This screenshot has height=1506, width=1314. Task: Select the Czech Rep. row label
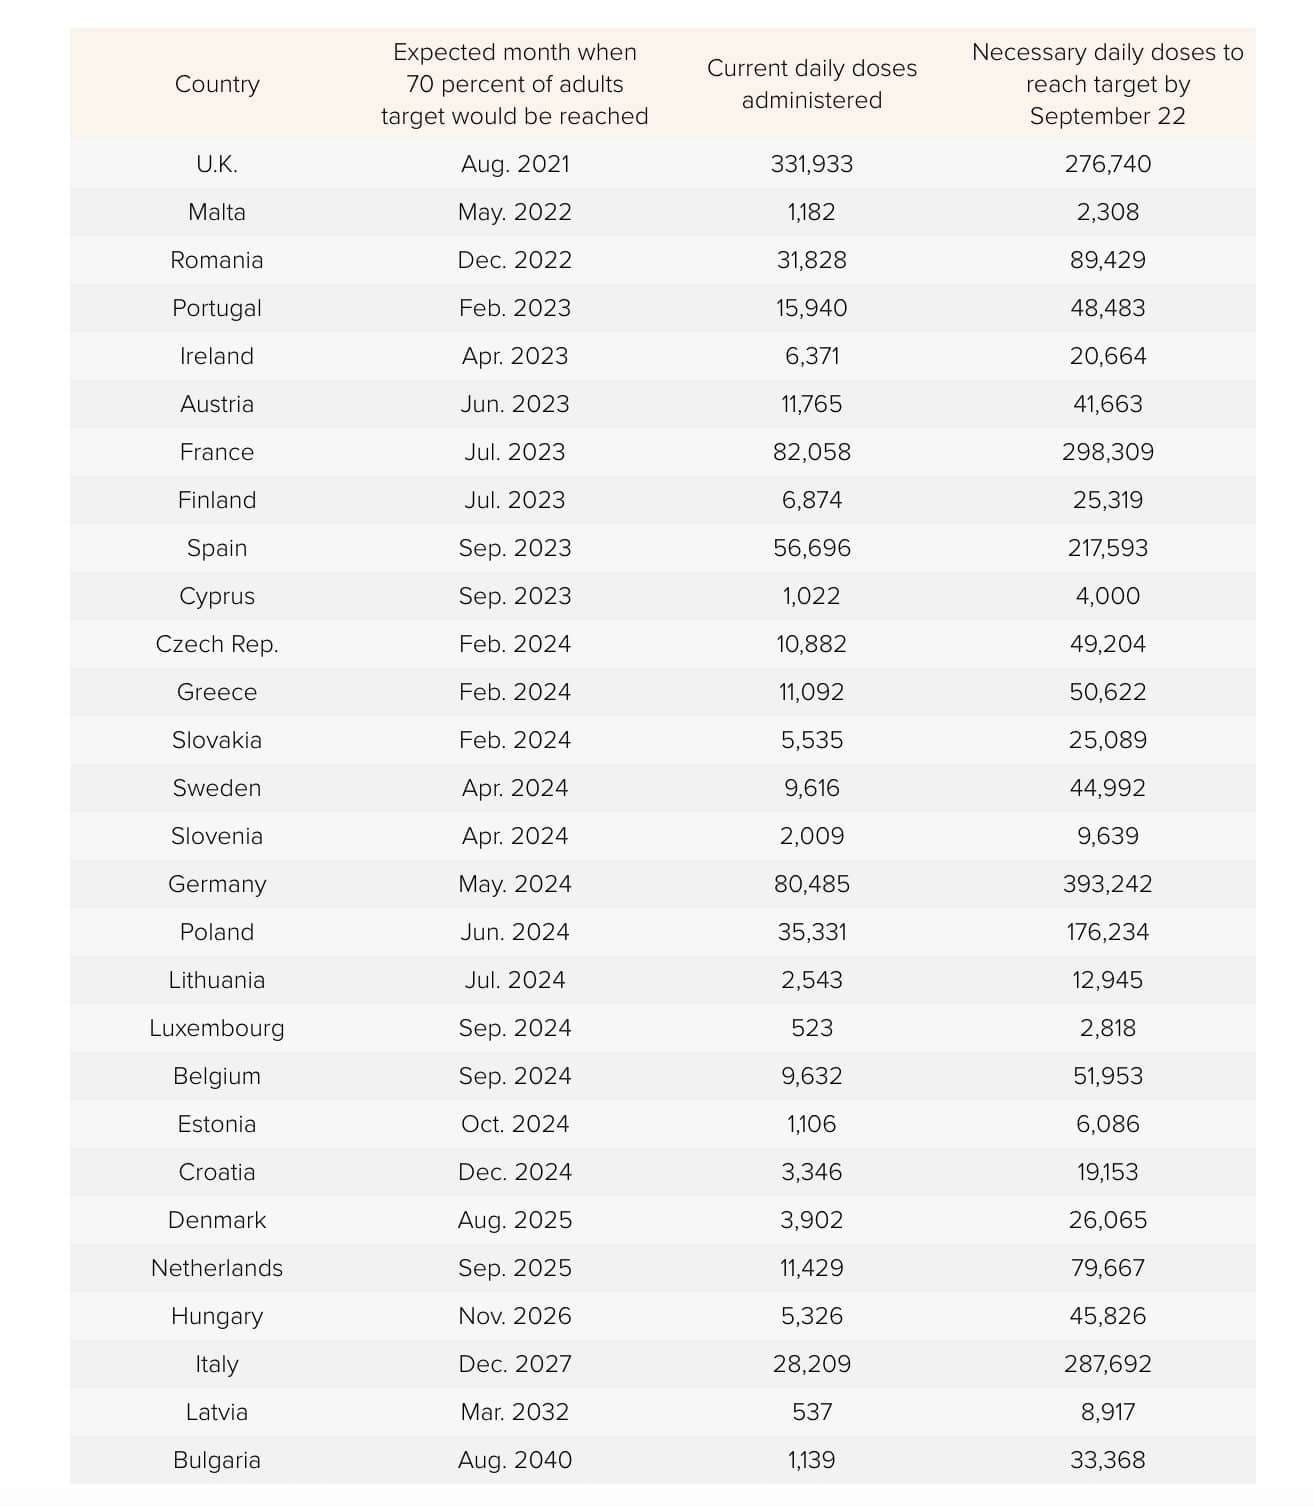click(x=217, y=644)
